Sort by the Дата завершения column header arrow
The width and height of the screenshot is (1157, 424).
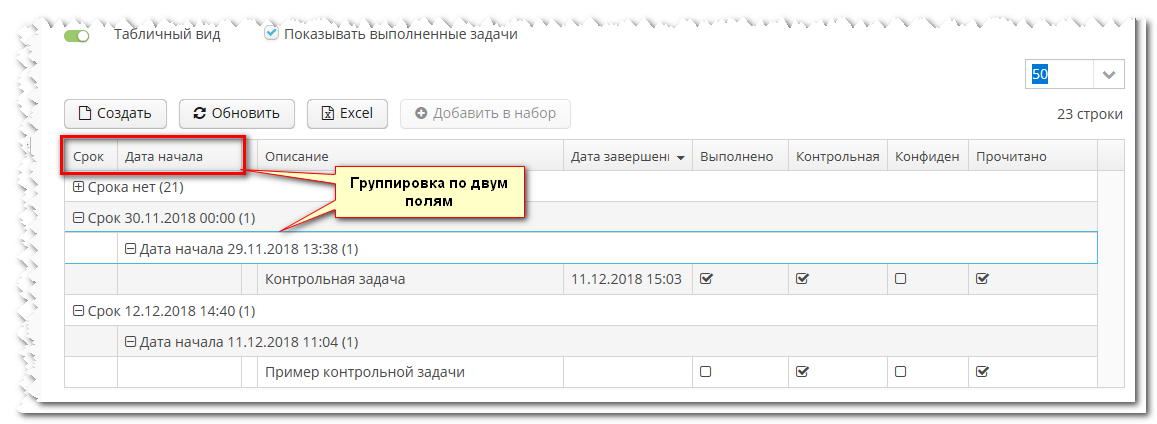pos(681,158)
